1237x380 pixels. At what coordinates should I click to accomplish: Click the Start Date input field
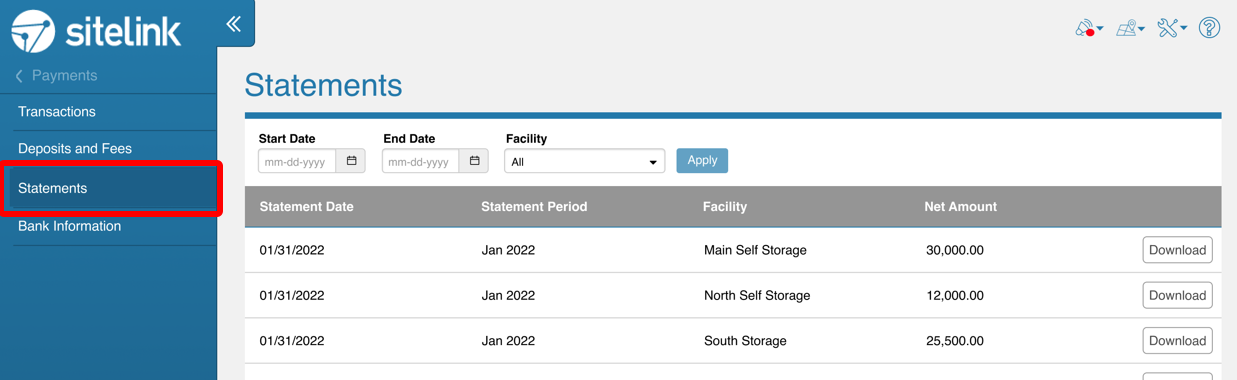click(x=298, y=161)
